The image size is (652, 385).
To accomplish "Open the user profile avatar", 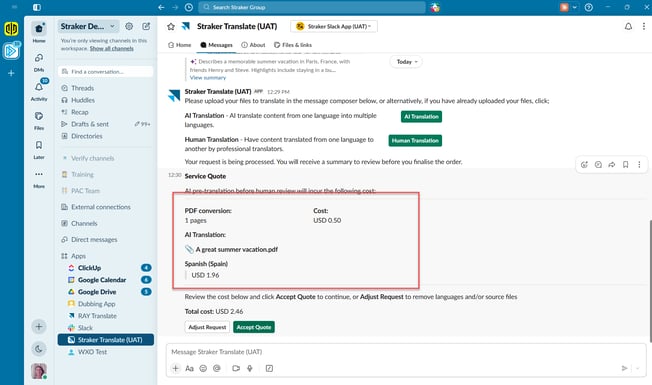I will [39, 371].
